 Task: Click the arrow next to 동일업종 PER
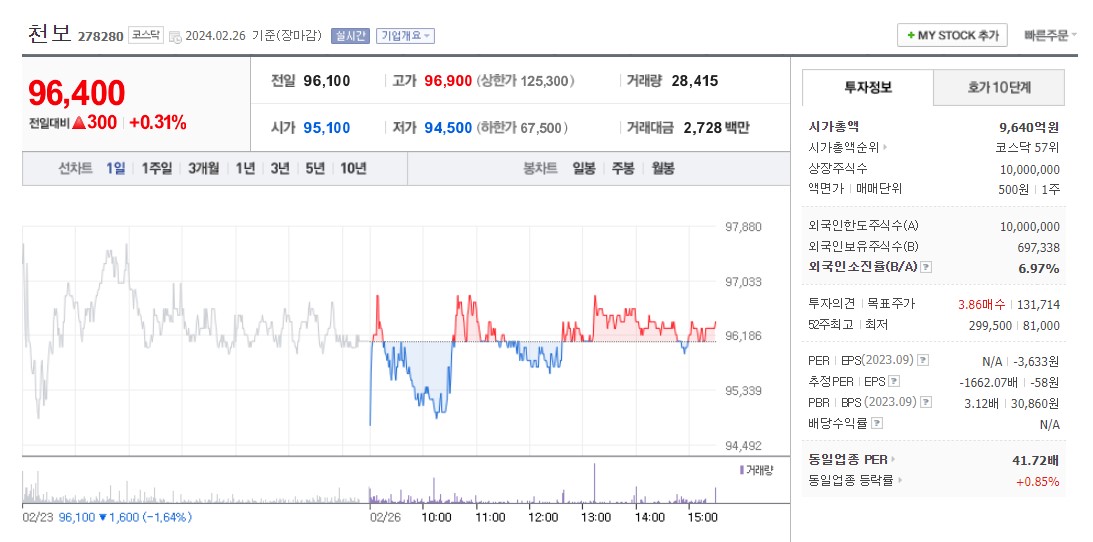(892, 459)
